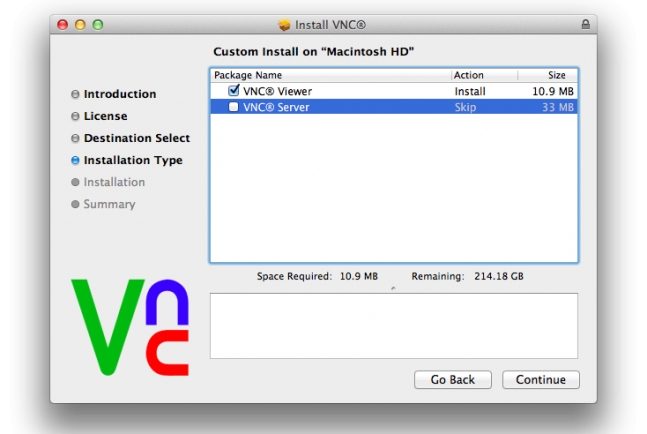The image size is (647, 434).
Task: Uncheck the VNC Viewer checkbox
Action: [234, 90]
